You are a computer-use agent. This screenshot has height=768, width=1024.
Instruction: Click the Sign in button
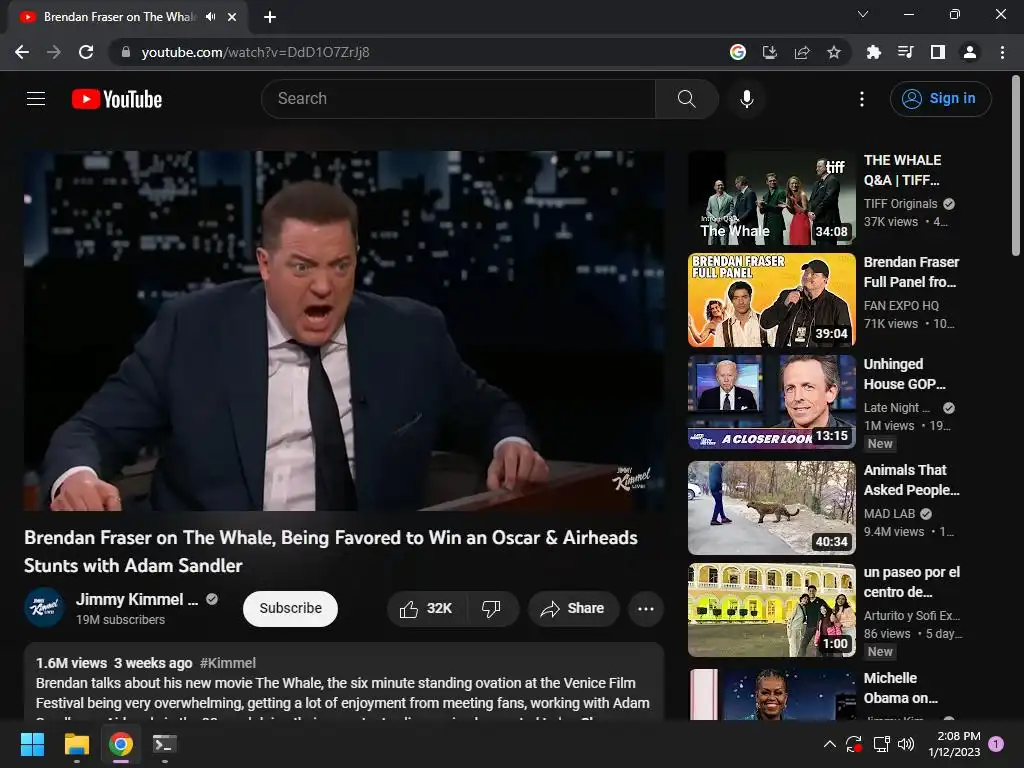940,99
